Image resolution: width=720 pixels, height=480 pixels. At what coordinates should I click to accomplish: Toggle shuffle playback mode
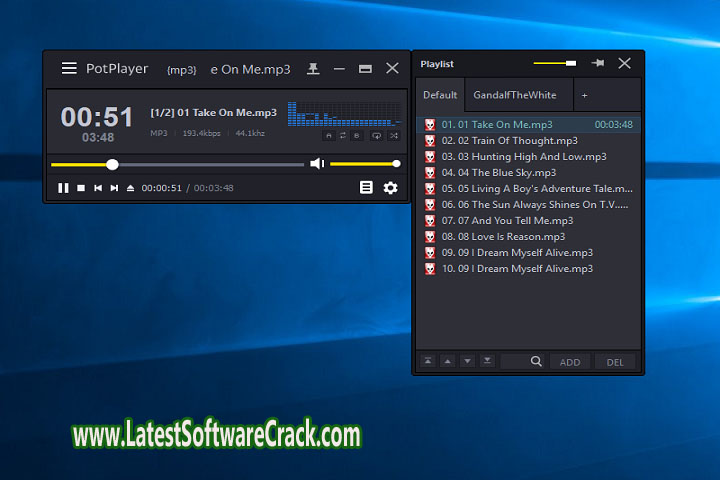[393, 134]
